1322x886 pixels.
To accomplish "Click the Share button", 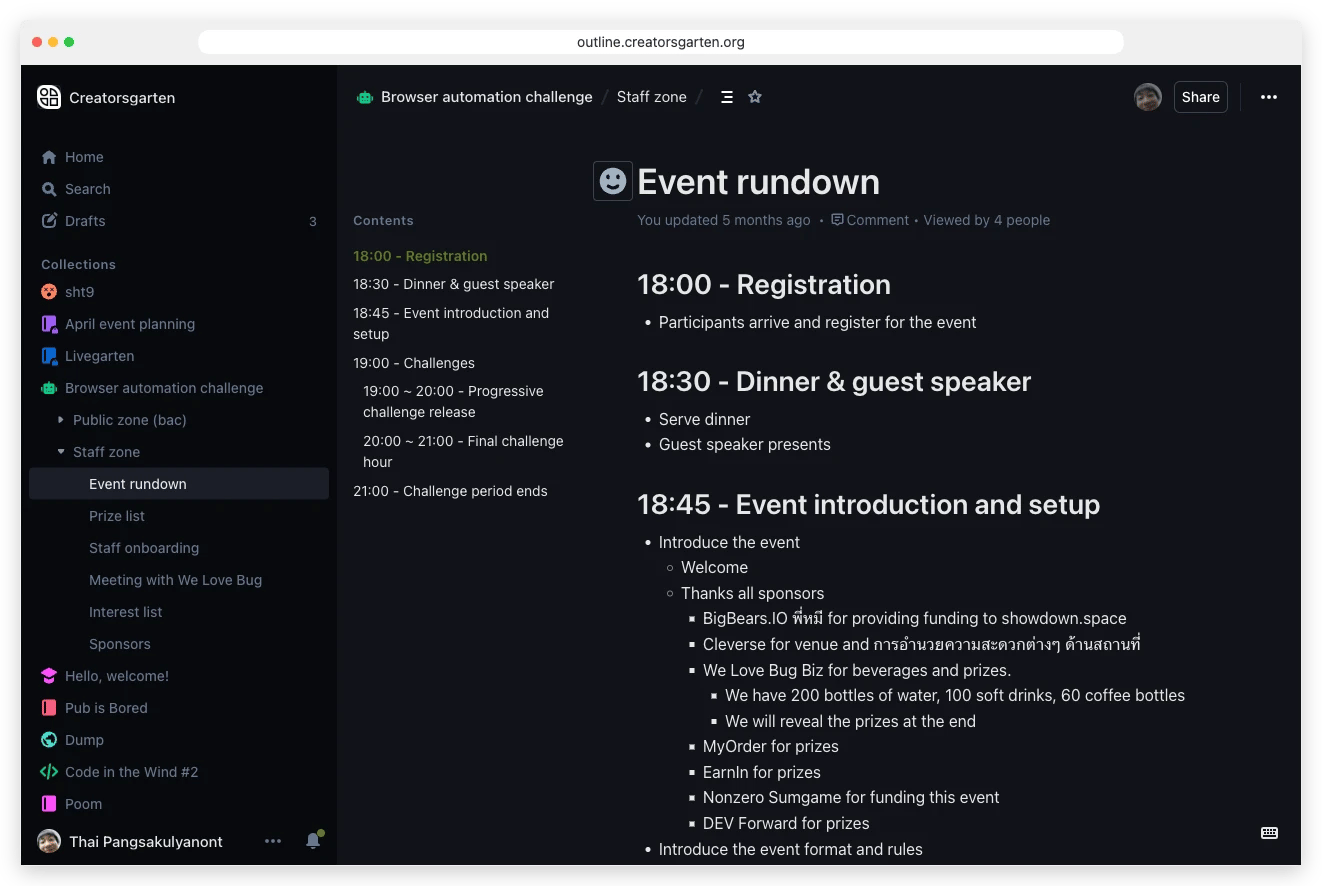I will (x=1200, y=97).
